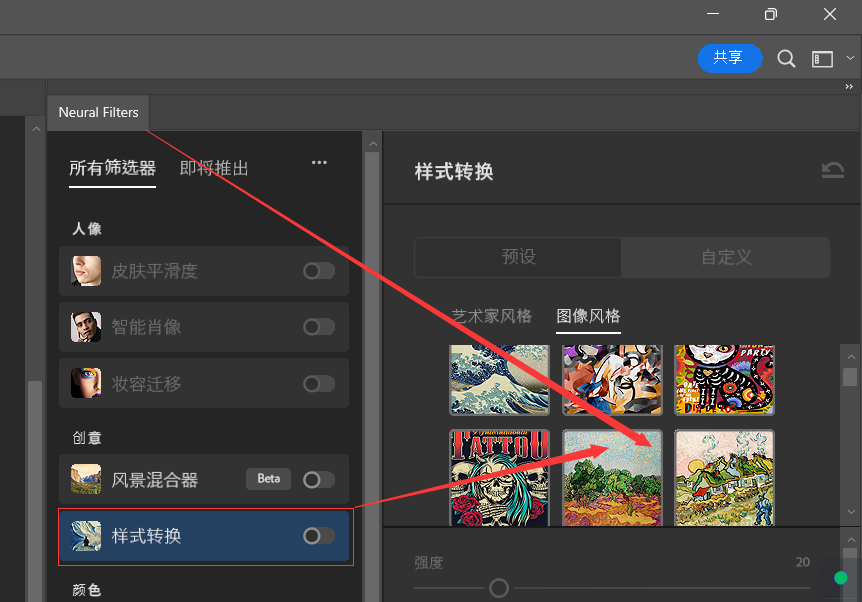Toggle the 风景混合器 filter switch
Viewport: 862px width, 602px height.
tap(319, 479)
